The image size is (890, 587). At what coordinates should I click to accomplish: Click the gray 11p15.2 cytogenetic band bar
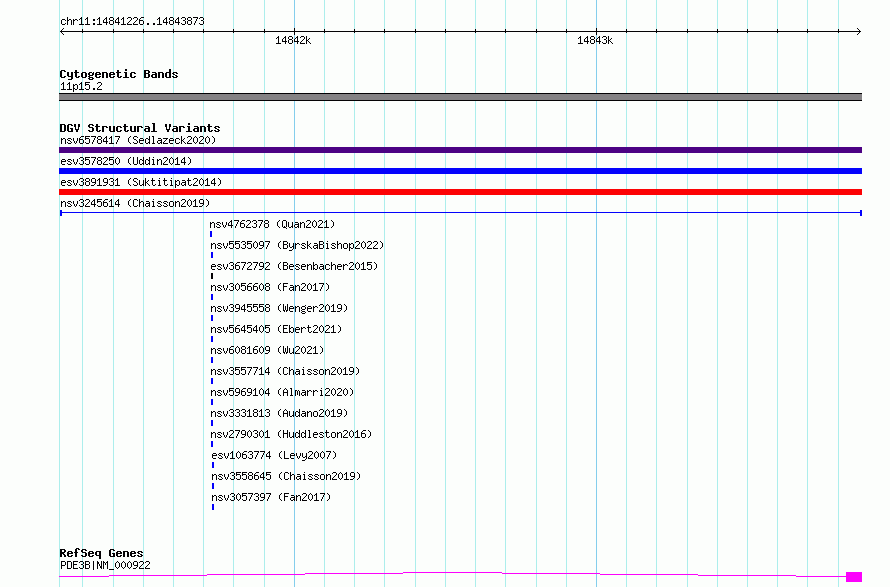[x=460, y=97]
